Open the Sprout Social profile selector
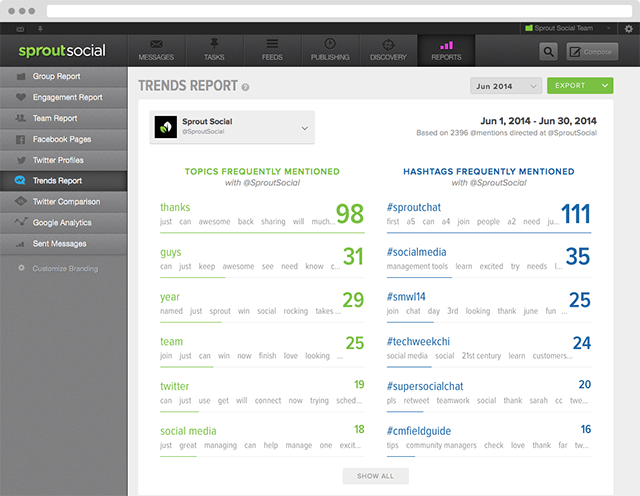640x496 pixels. (232, 127)
